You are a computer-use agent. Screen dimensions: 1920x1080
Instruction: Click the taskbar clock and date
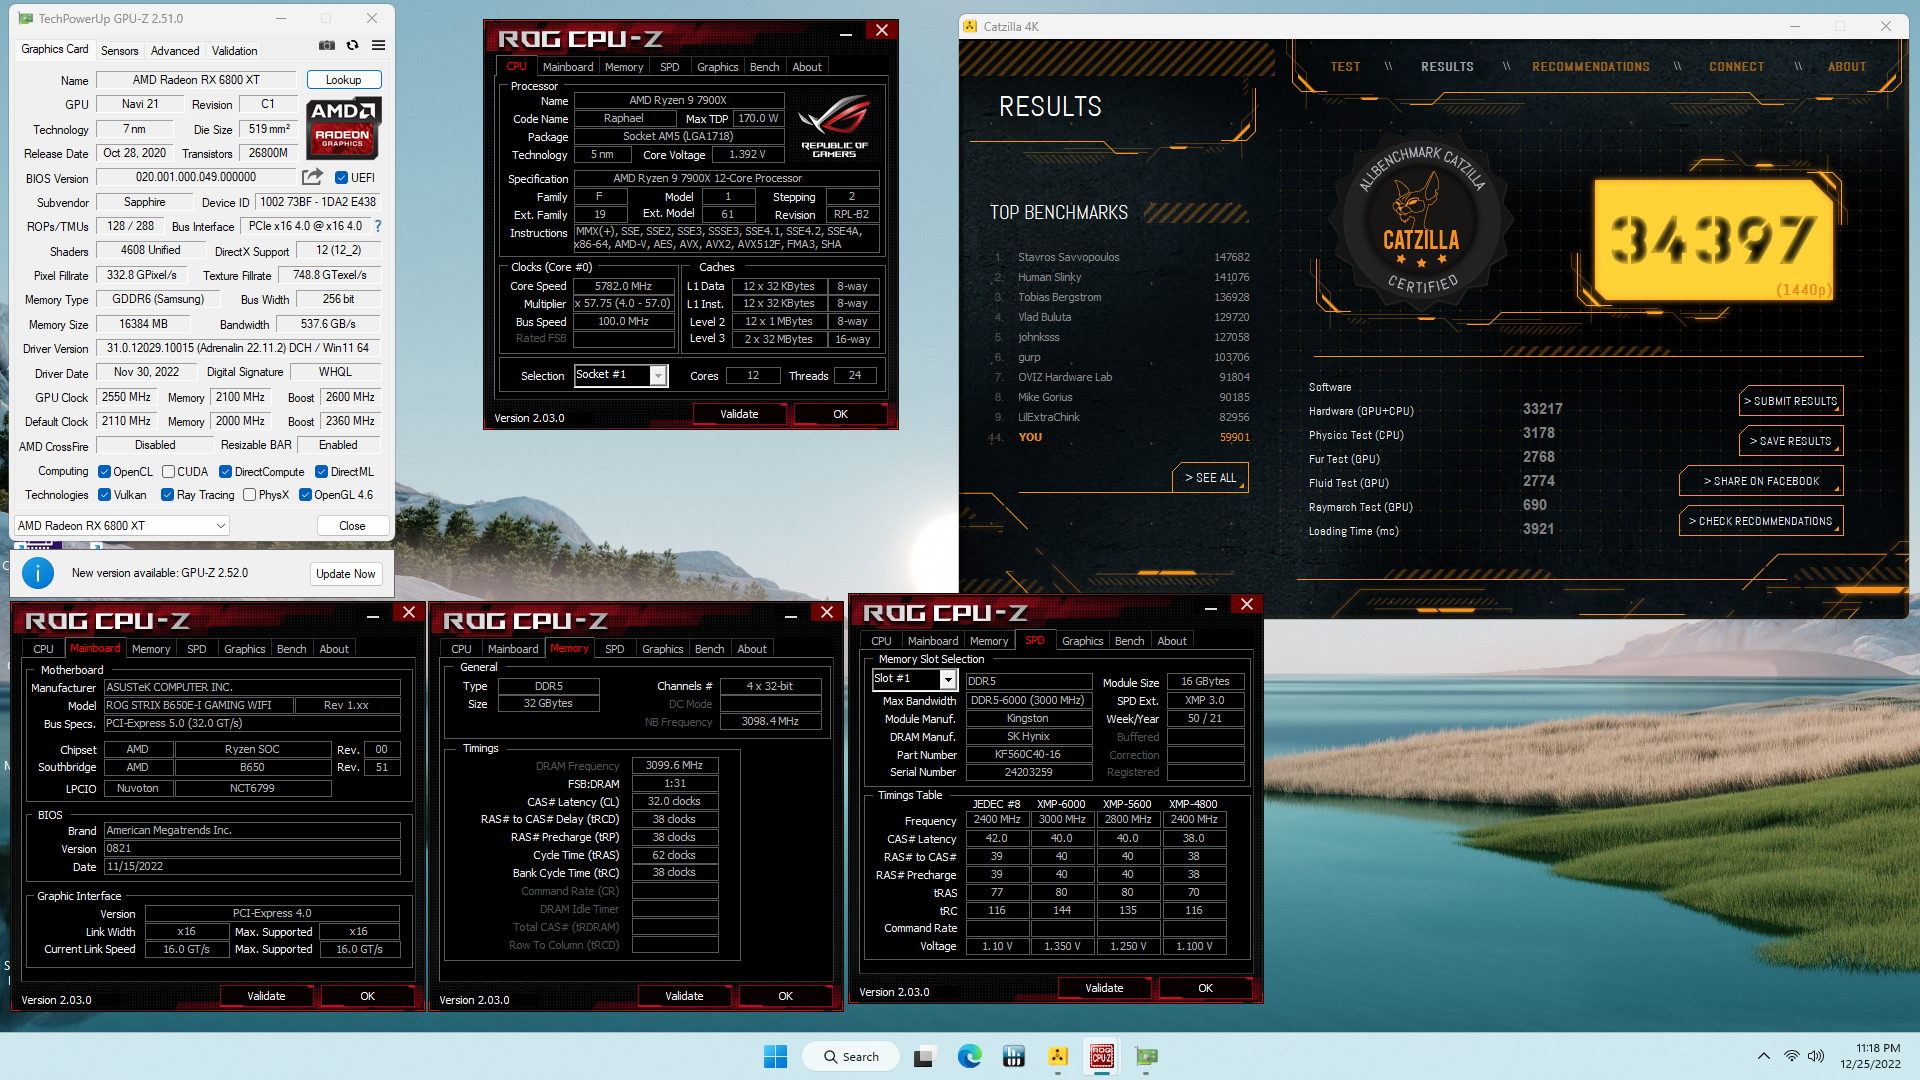pyautogui.click(x=1869, y=1056)
